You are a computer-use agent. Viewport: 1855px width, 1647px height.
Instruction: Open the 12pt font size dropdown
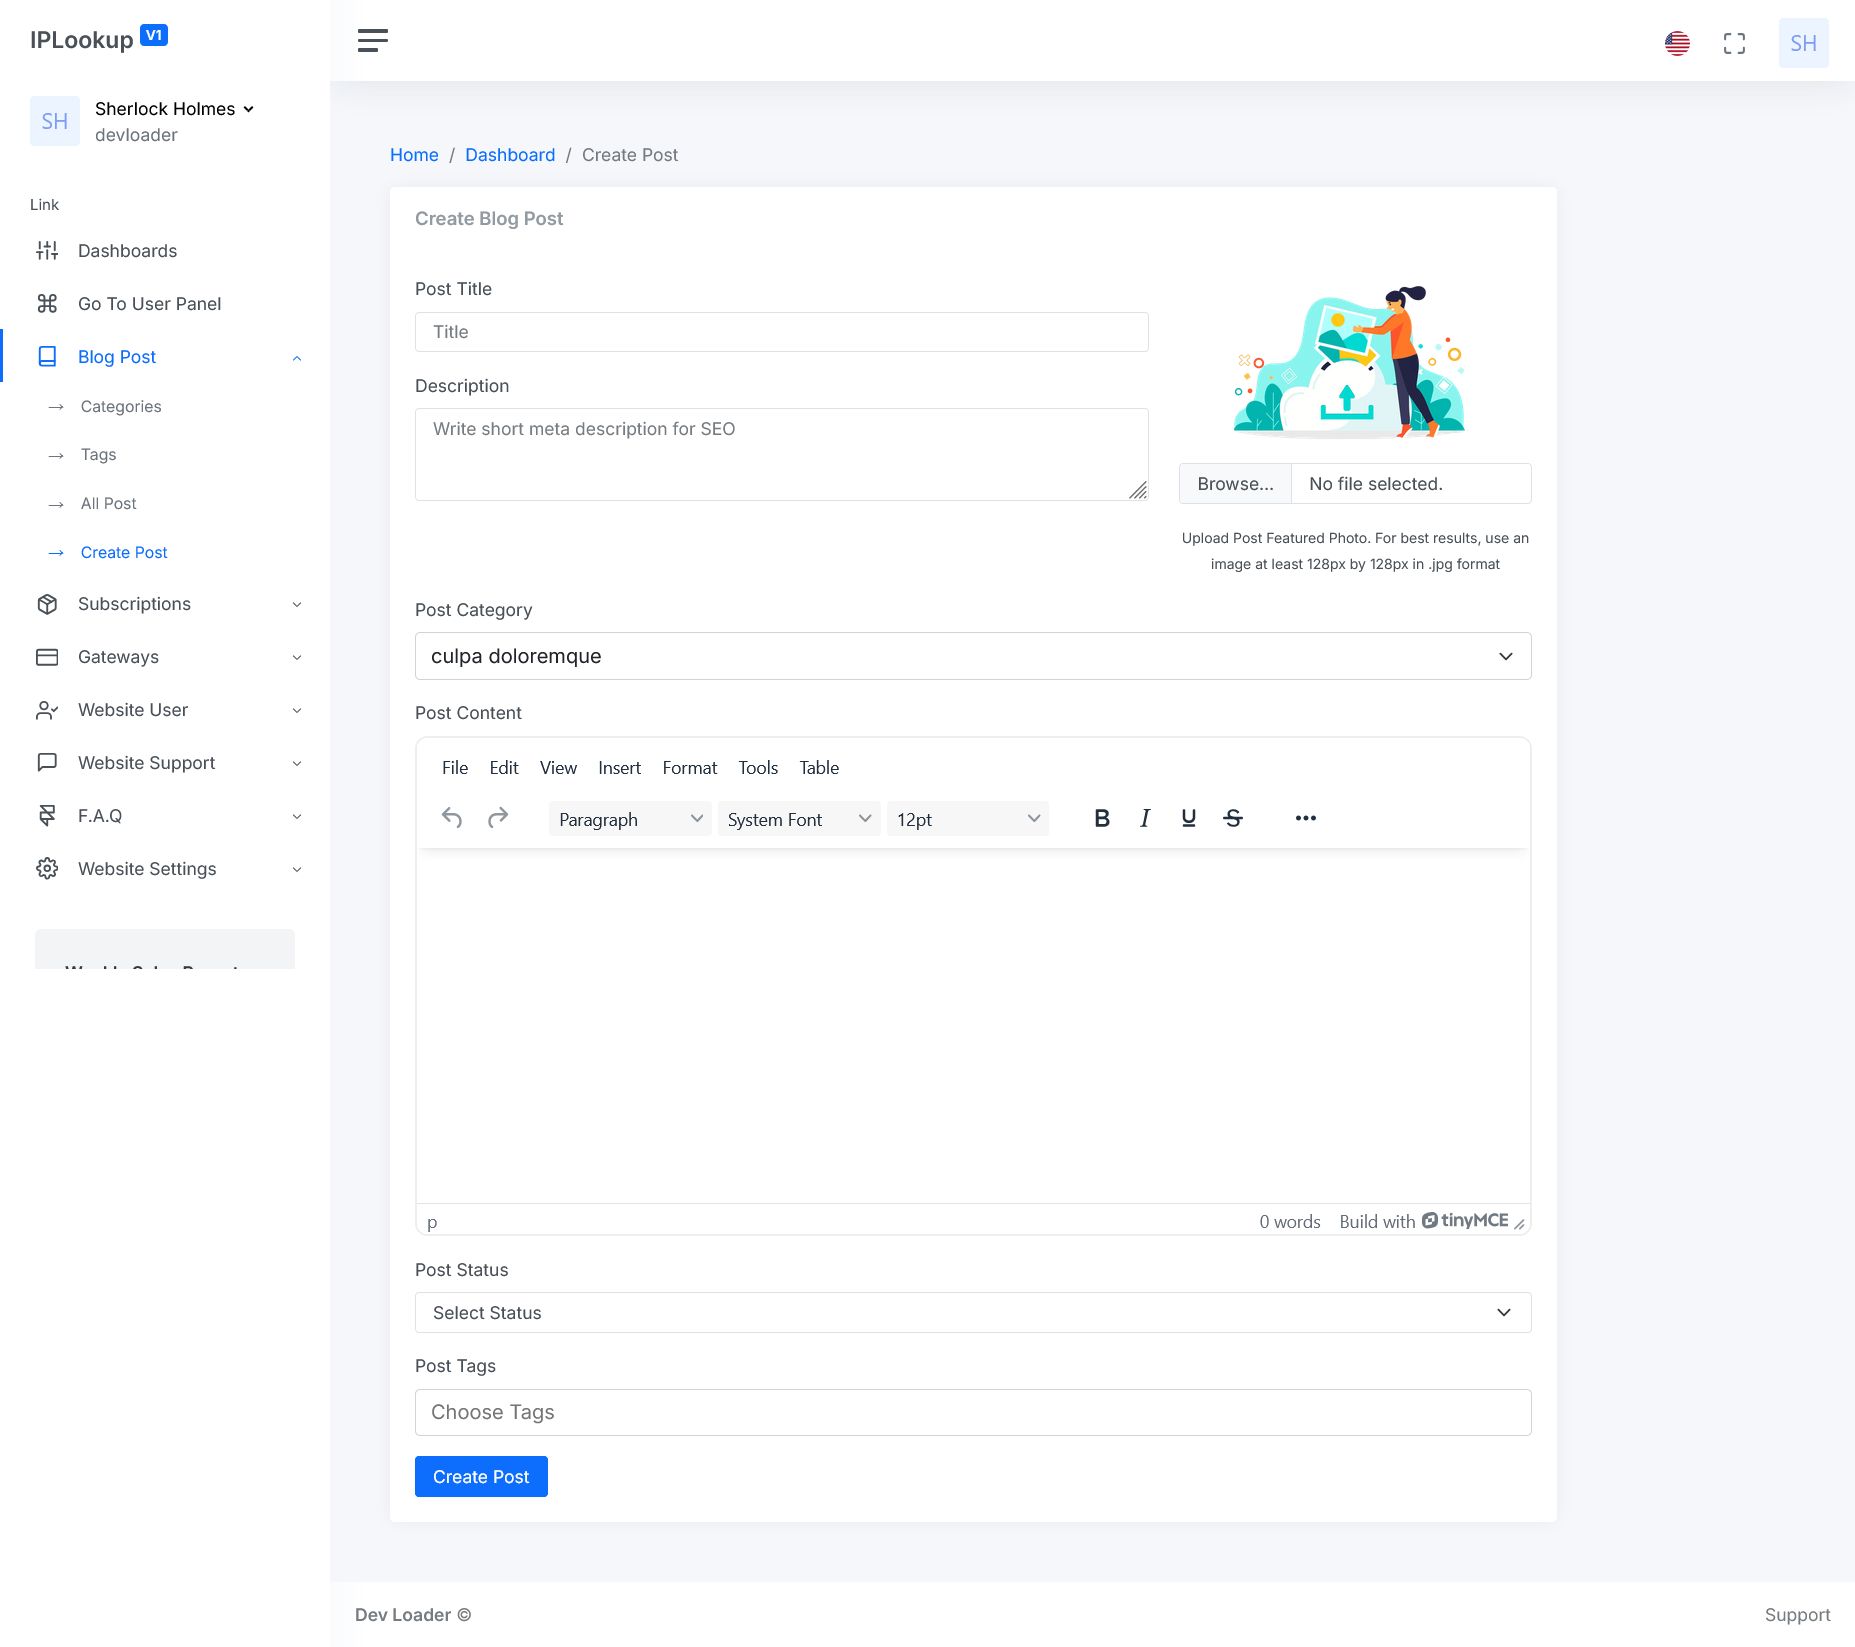pos(968,819)
